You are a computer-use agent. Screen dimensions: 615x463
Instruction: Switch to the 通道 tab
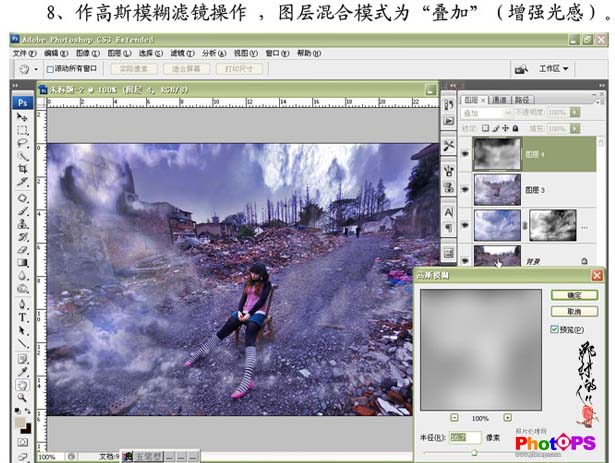point(499,100)
